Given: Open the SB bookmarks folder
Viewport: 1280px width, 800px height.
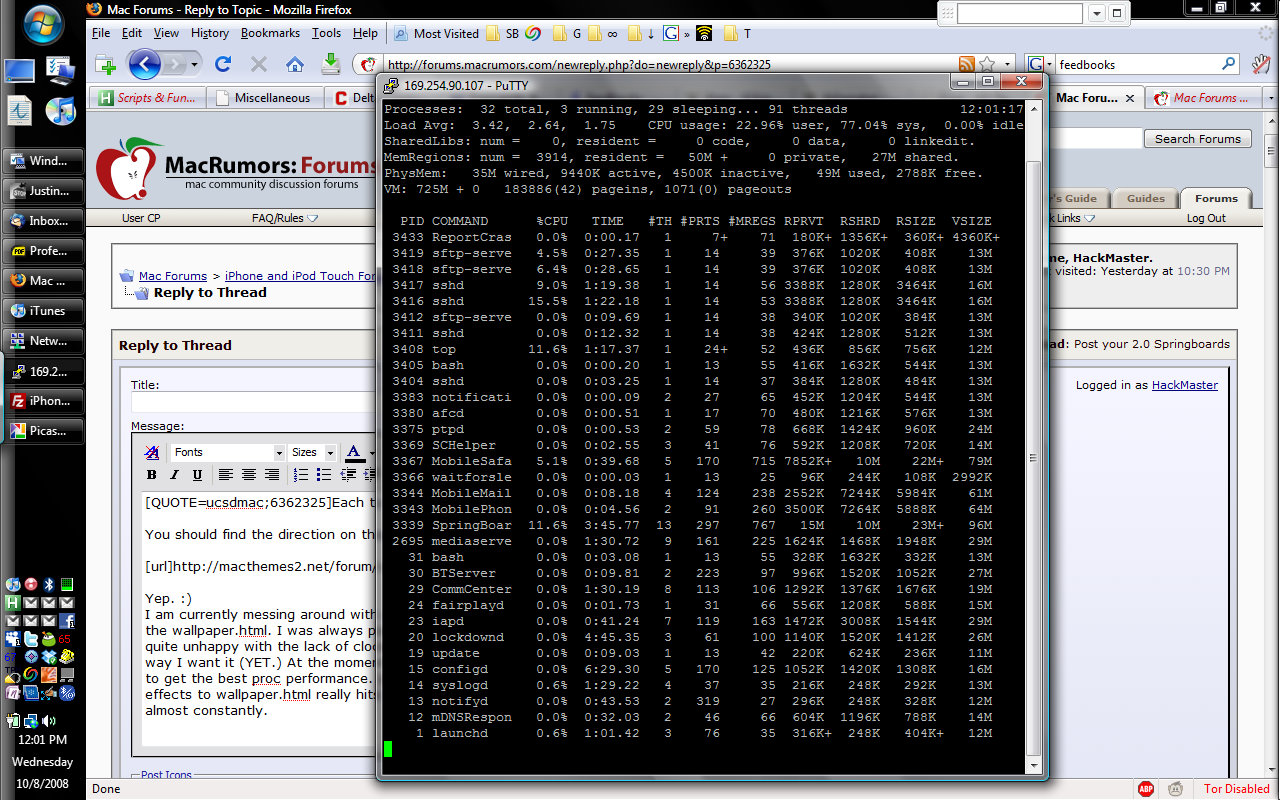Looking at the screenshot, I should [x=503, y=33].
